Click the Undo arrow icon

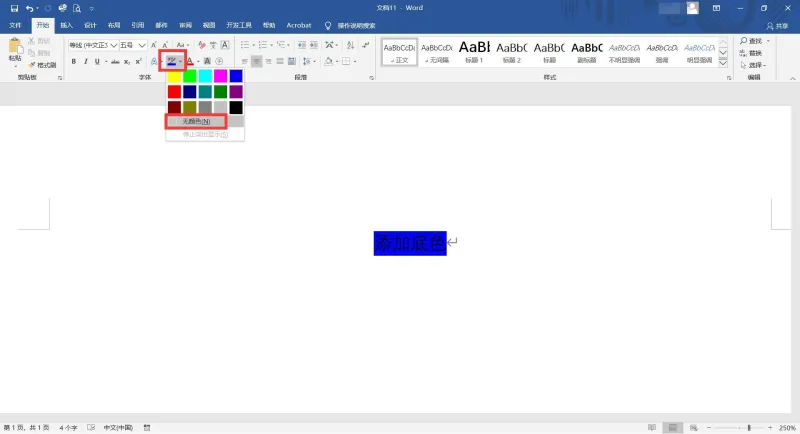click(30, 8)
